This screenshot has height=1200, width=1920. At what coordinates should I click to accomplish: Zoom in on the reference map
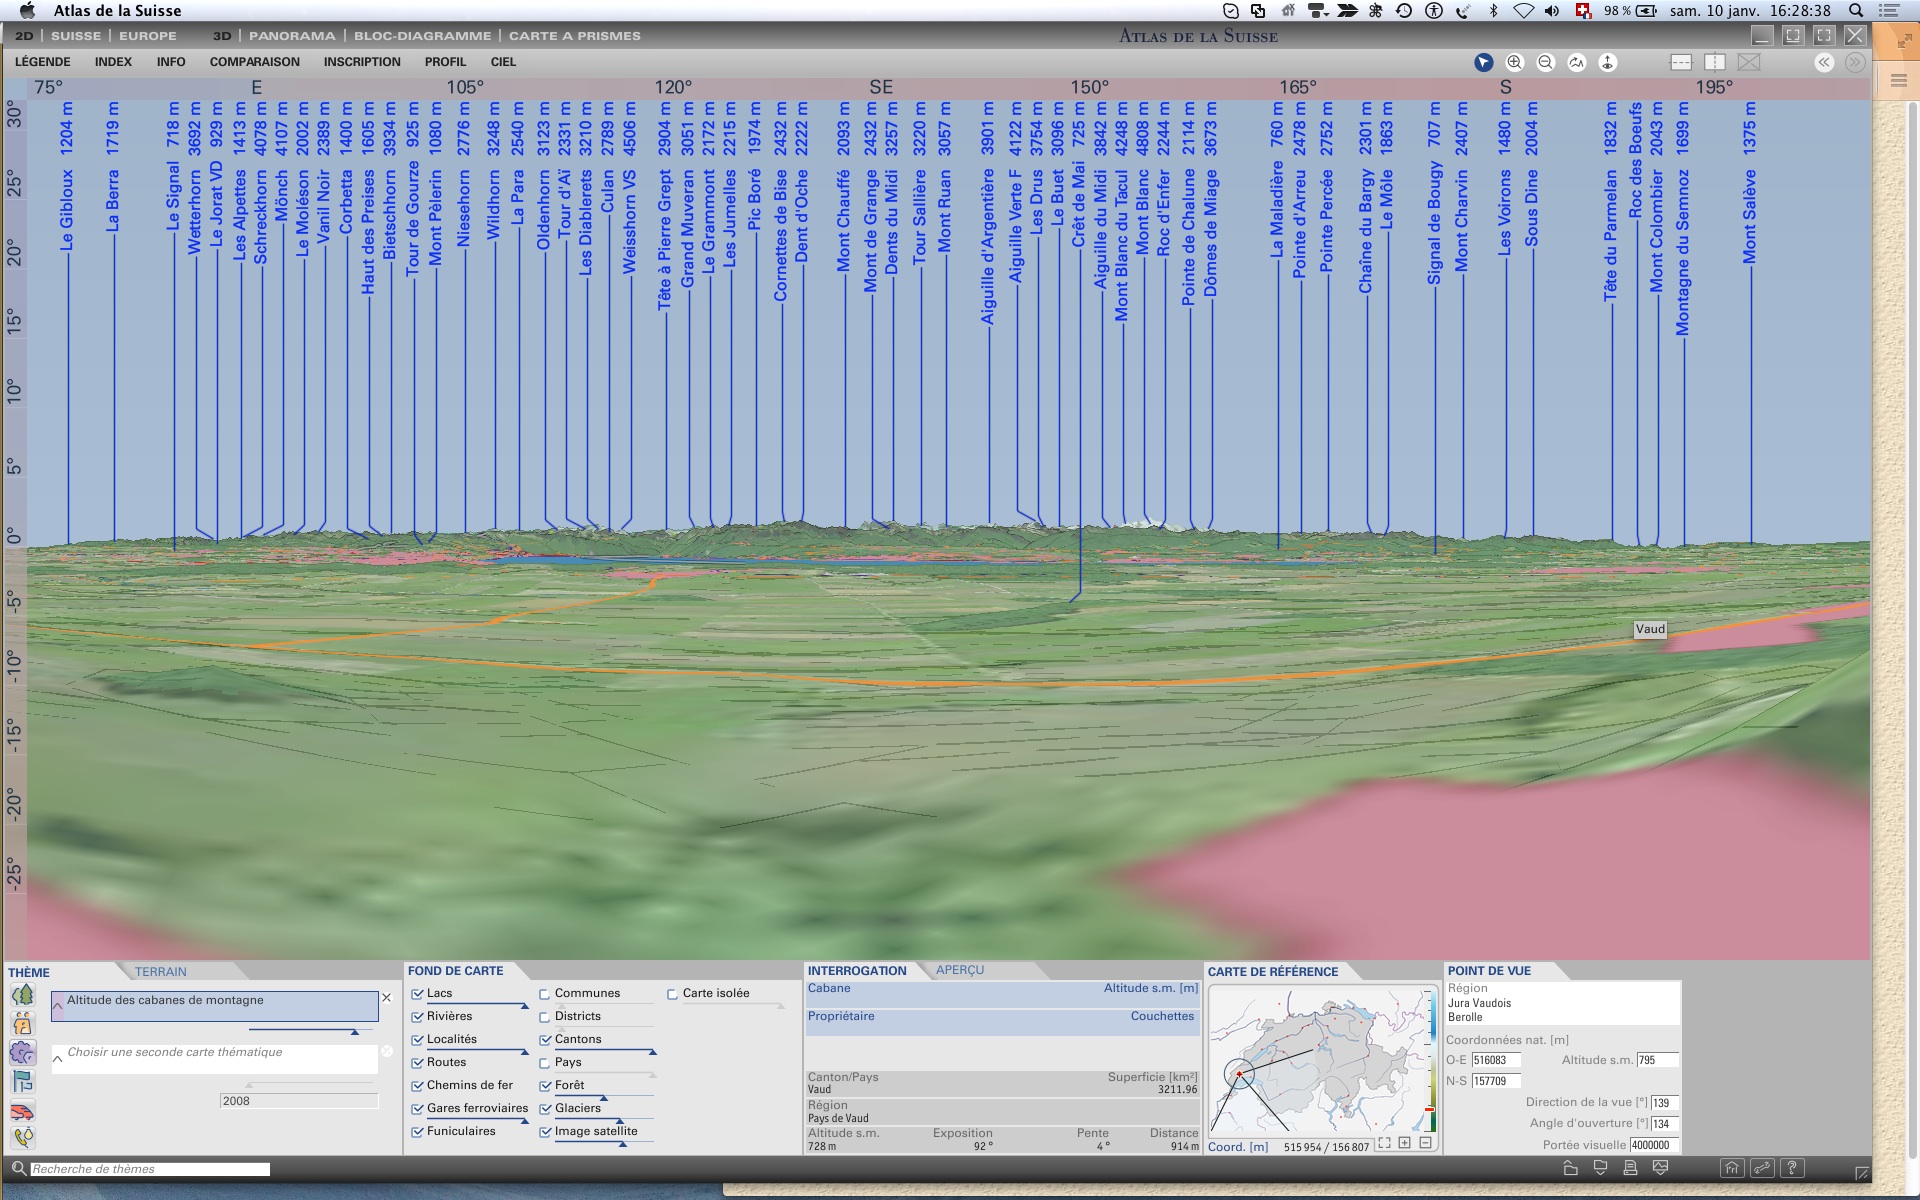[x=1405, y=1143]
